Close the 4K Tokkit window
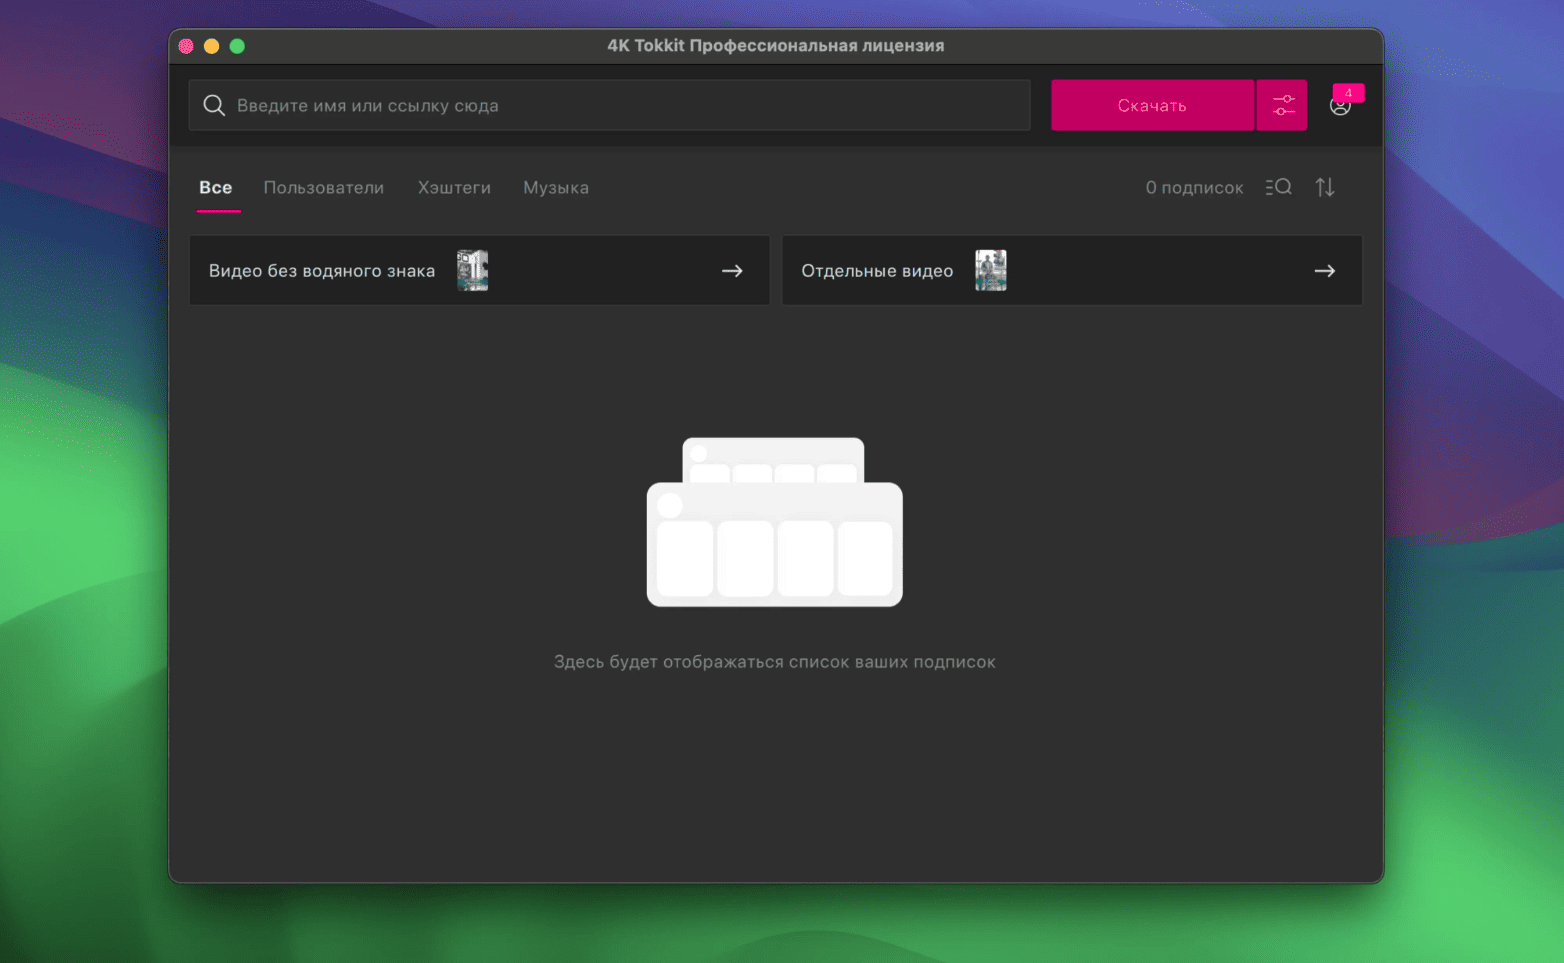Screen dimensions: 1564x963 (186, 46)
